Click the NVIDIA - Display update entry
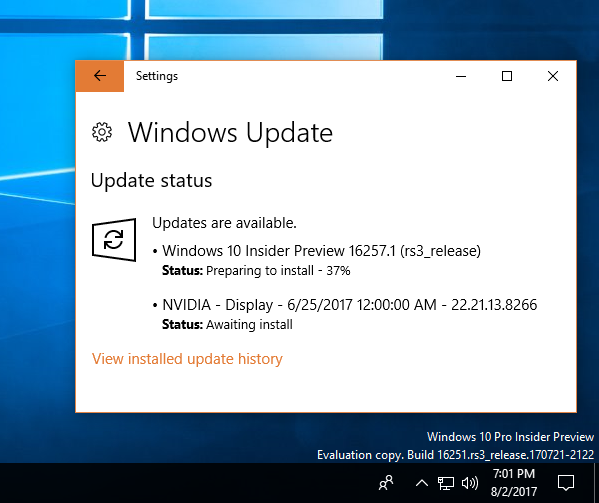This screenshot has height=503, width=599. [350, 305]
